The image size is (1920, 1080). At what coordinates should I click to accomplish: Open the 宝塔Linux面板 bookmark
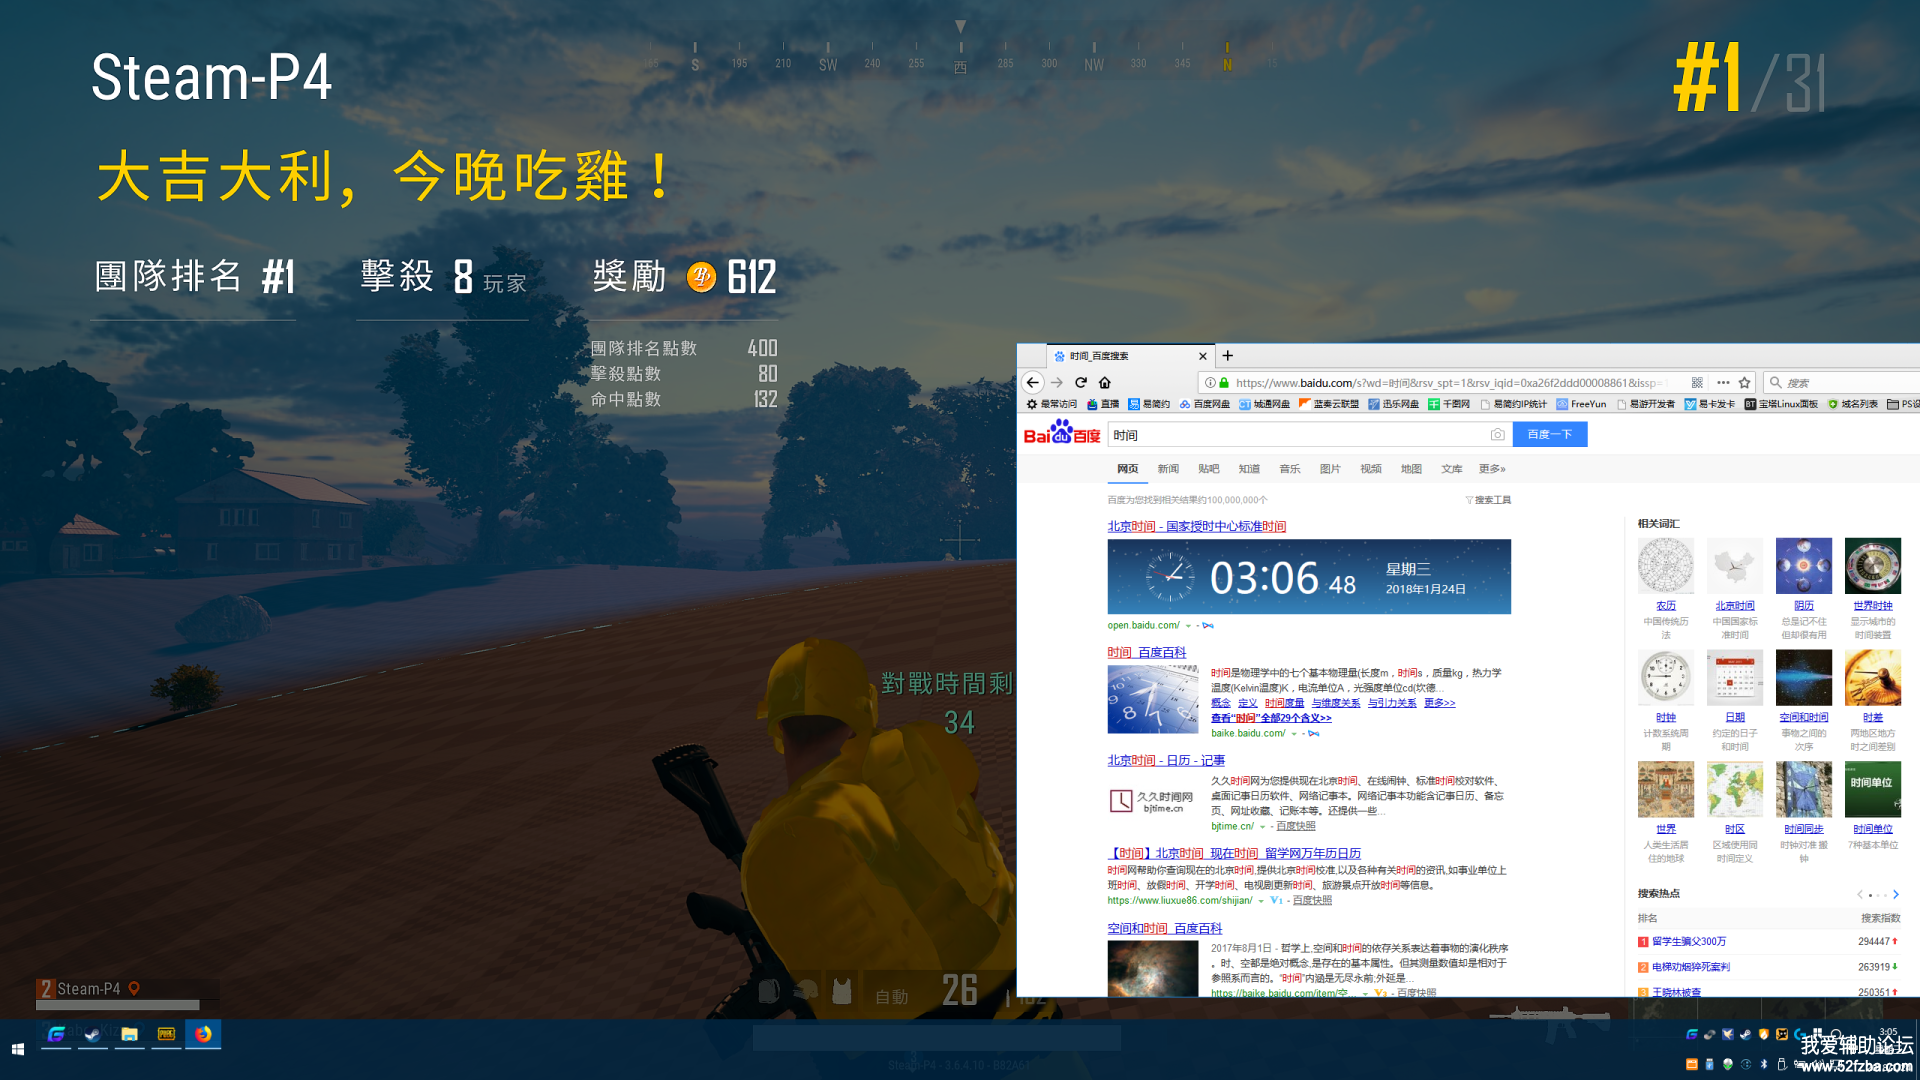1781,404
